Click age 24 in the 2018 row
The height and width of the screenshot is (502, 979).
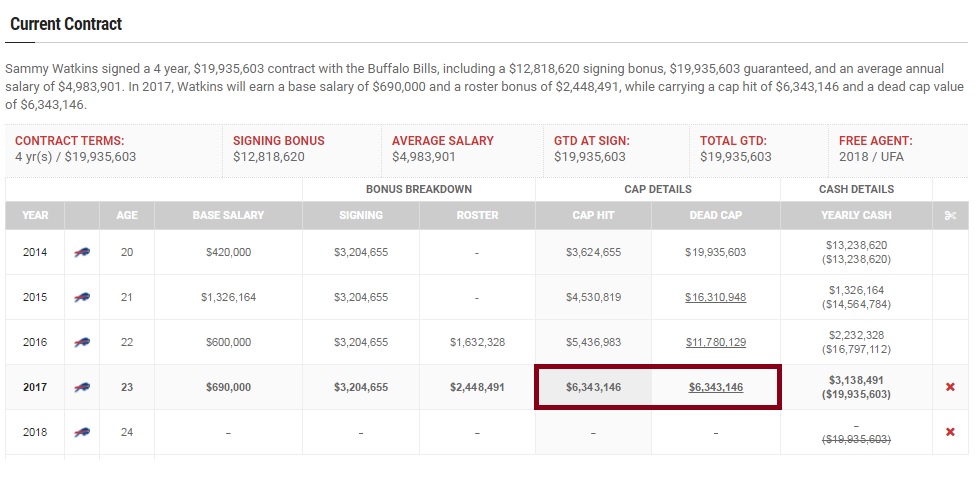[x=127, y=432]
